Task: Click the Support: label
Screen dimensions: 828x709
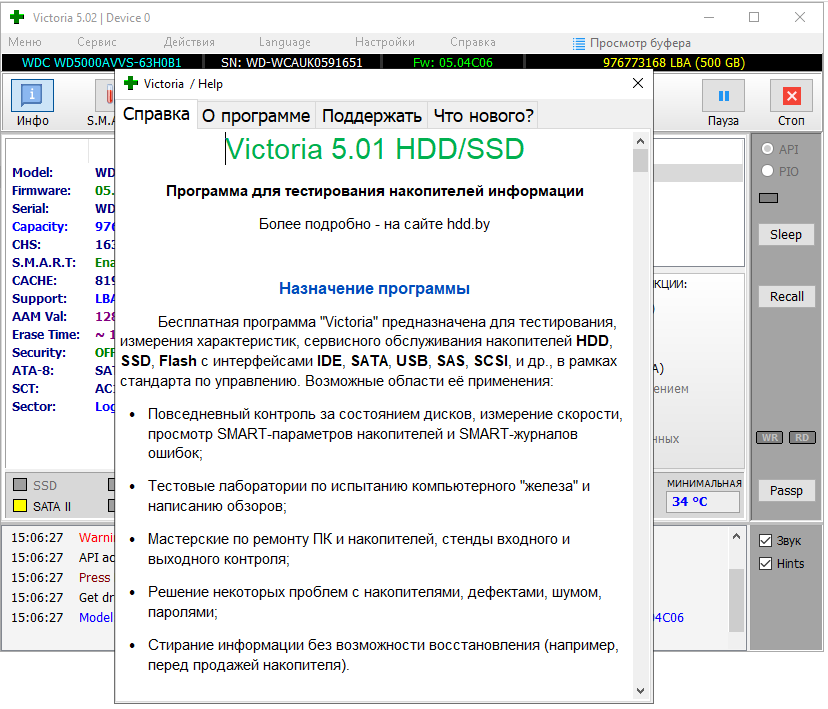Action: tap(40, 299)
